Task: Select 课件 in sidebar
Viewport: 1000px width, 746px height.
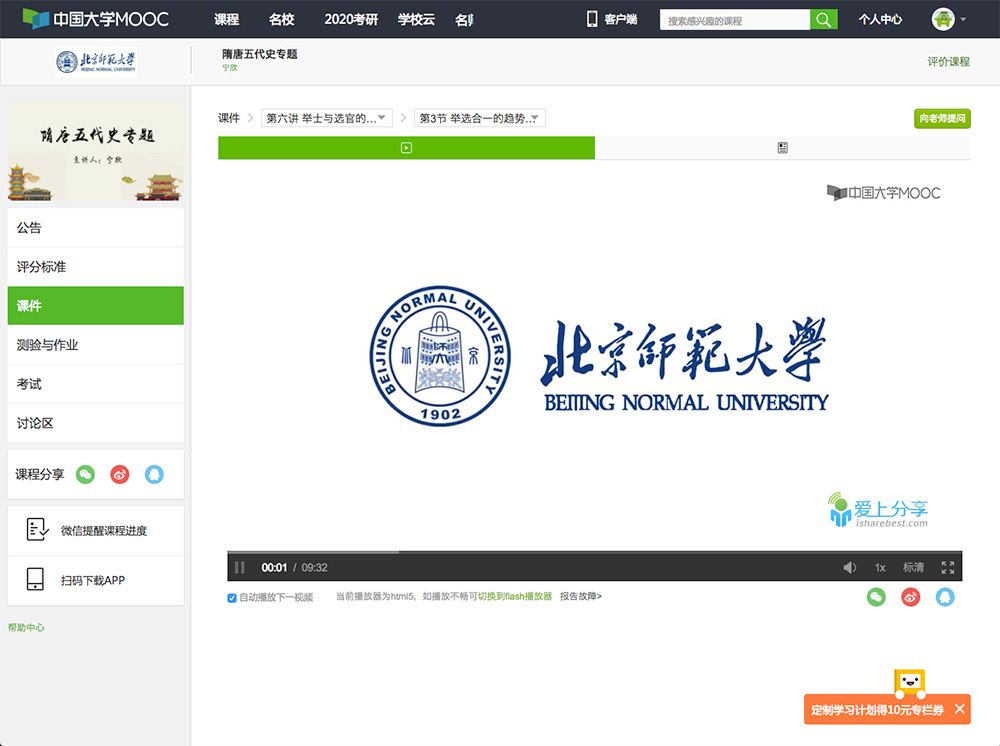Action: (x=96, y=305)
